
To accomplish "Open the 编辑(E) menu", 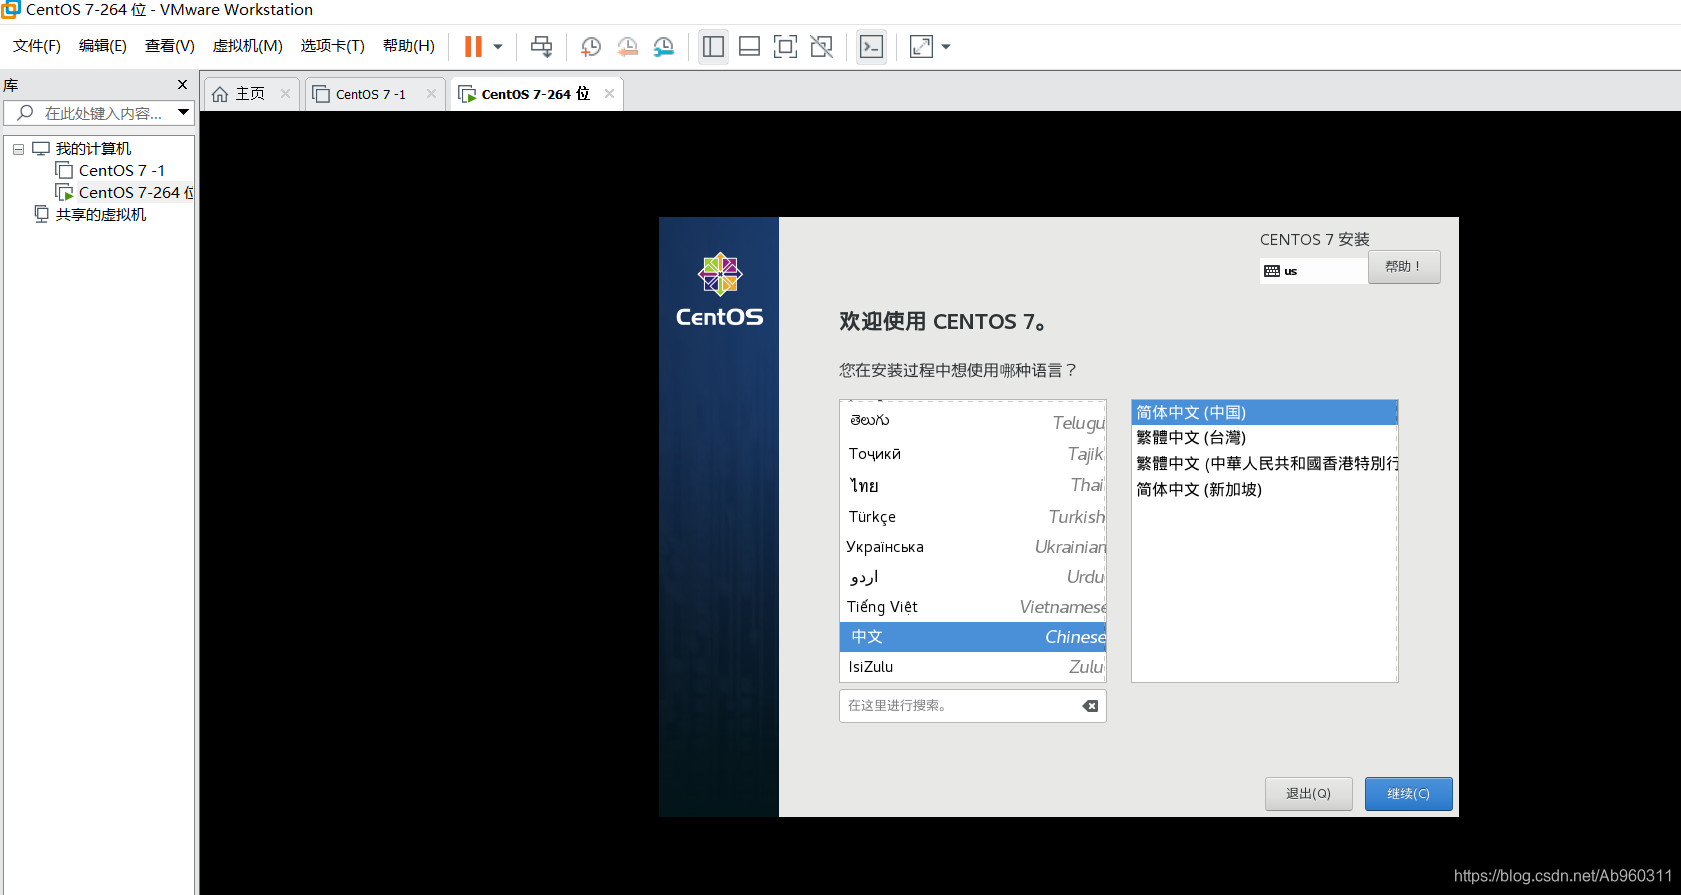I will tap(103, 46).
